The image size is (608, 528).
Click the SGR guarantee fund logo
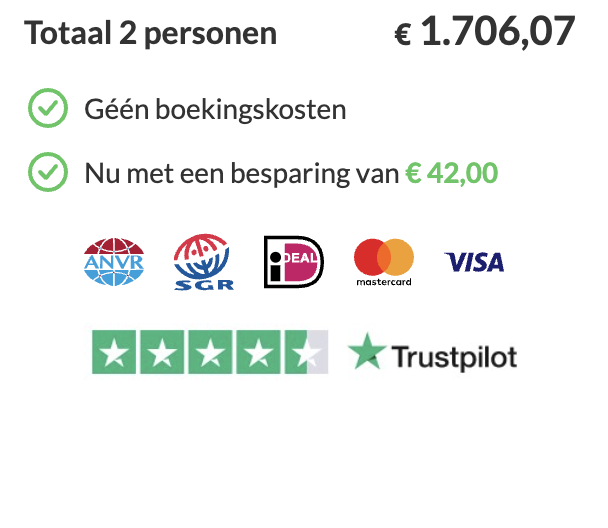coord(203,262)
